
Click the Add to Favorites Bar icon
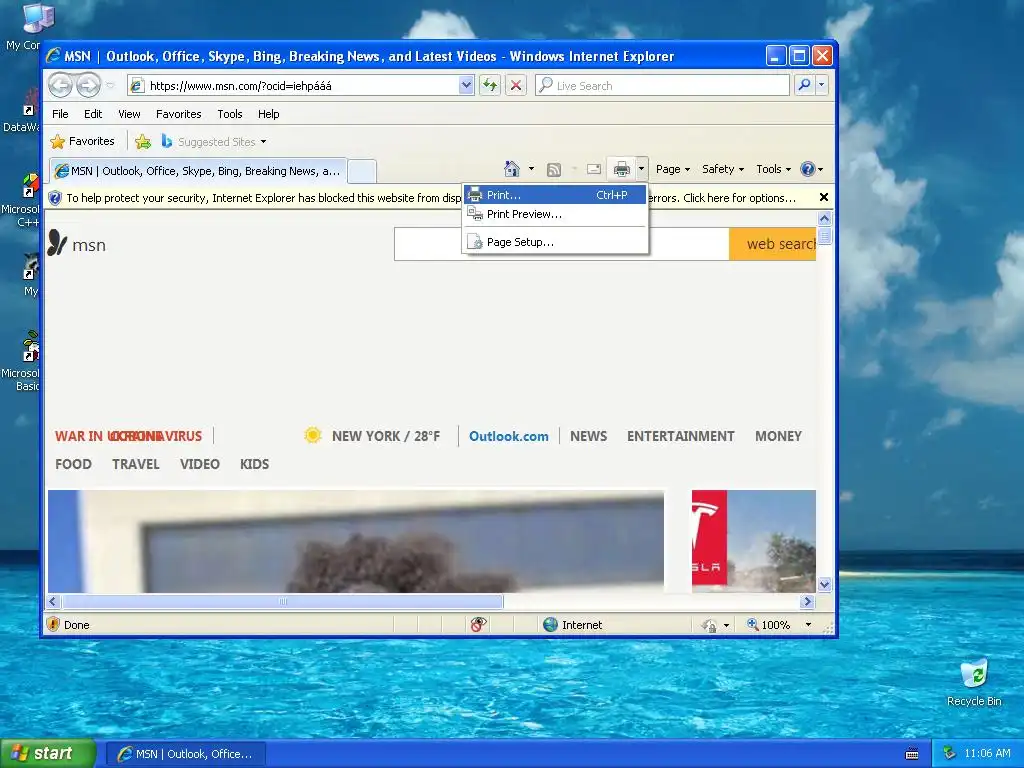pos(143,141)
